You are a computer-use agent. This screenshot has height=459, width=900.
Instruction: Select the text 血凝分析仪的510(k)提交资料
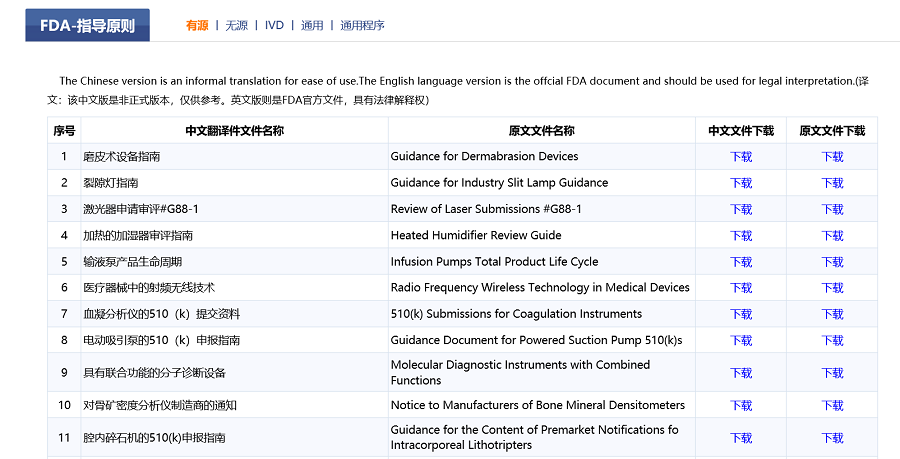point(162,314)
